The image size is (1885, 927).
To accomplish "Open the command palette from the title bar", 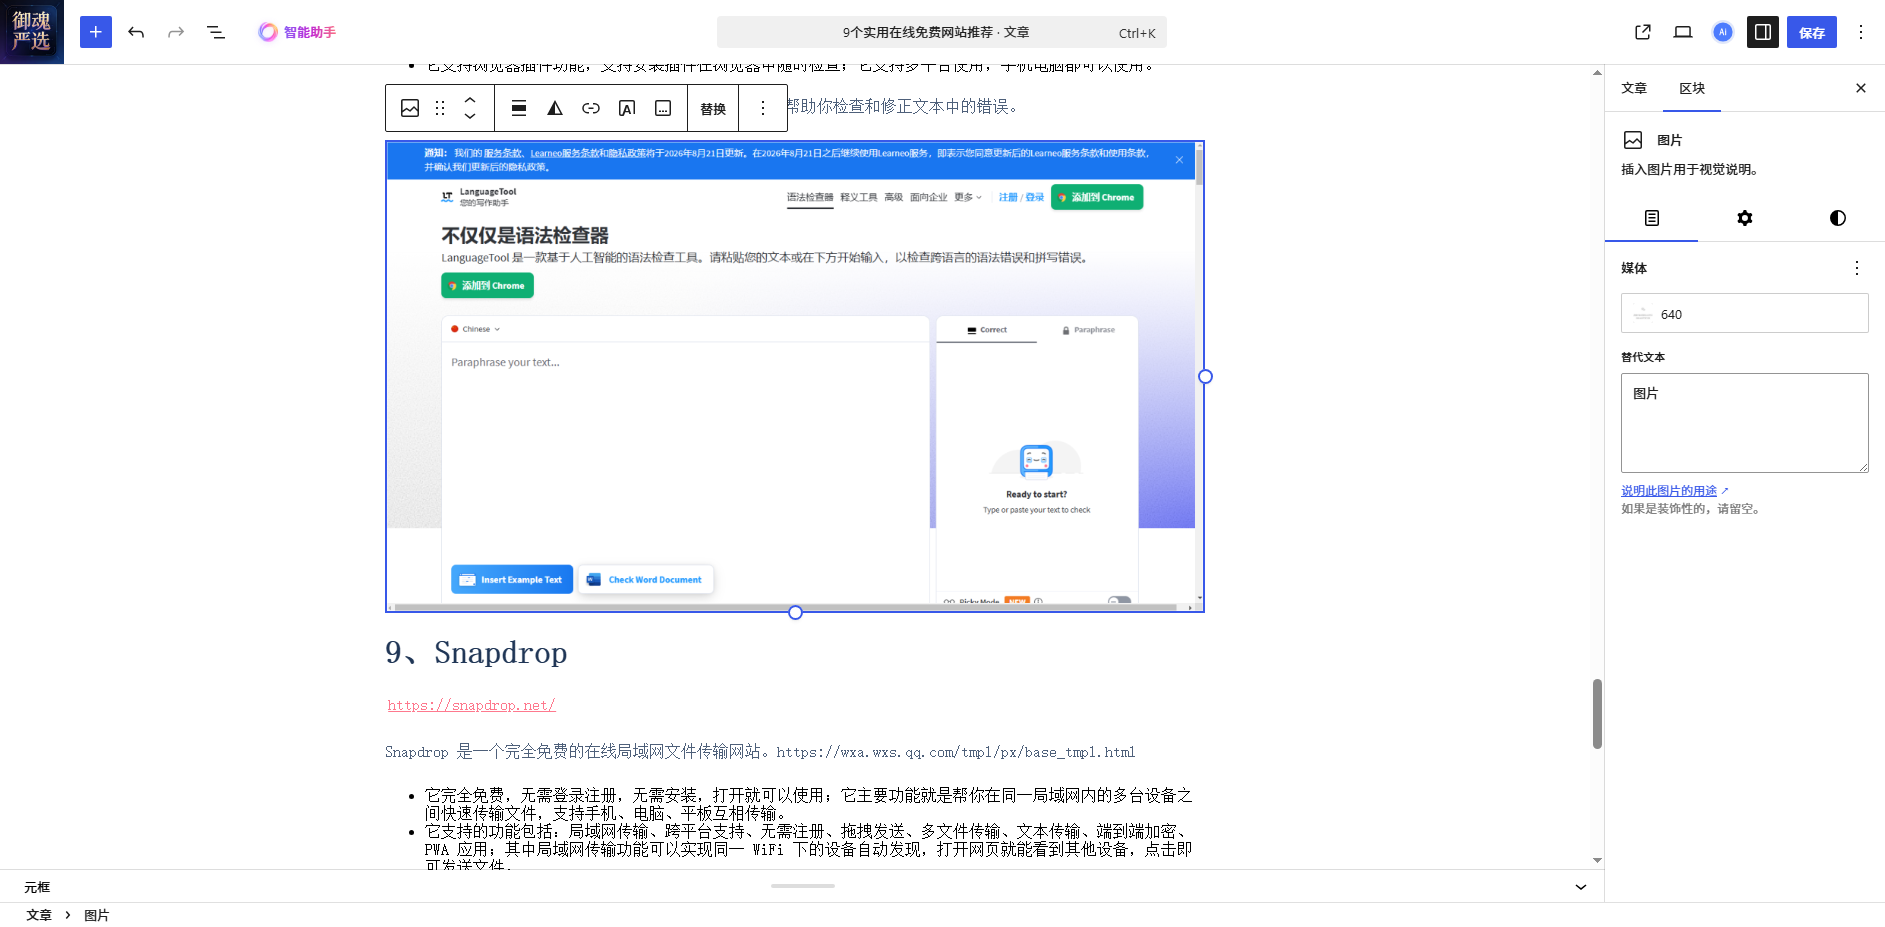I will 941,32.
